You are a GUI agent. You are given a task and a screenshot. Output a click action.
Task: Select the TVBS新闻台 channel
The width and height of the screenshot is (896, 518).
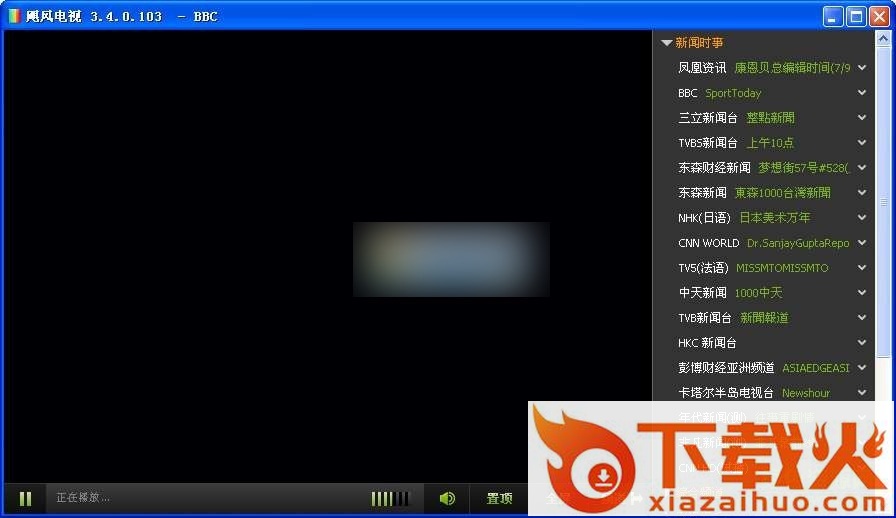tap(707, 143)
